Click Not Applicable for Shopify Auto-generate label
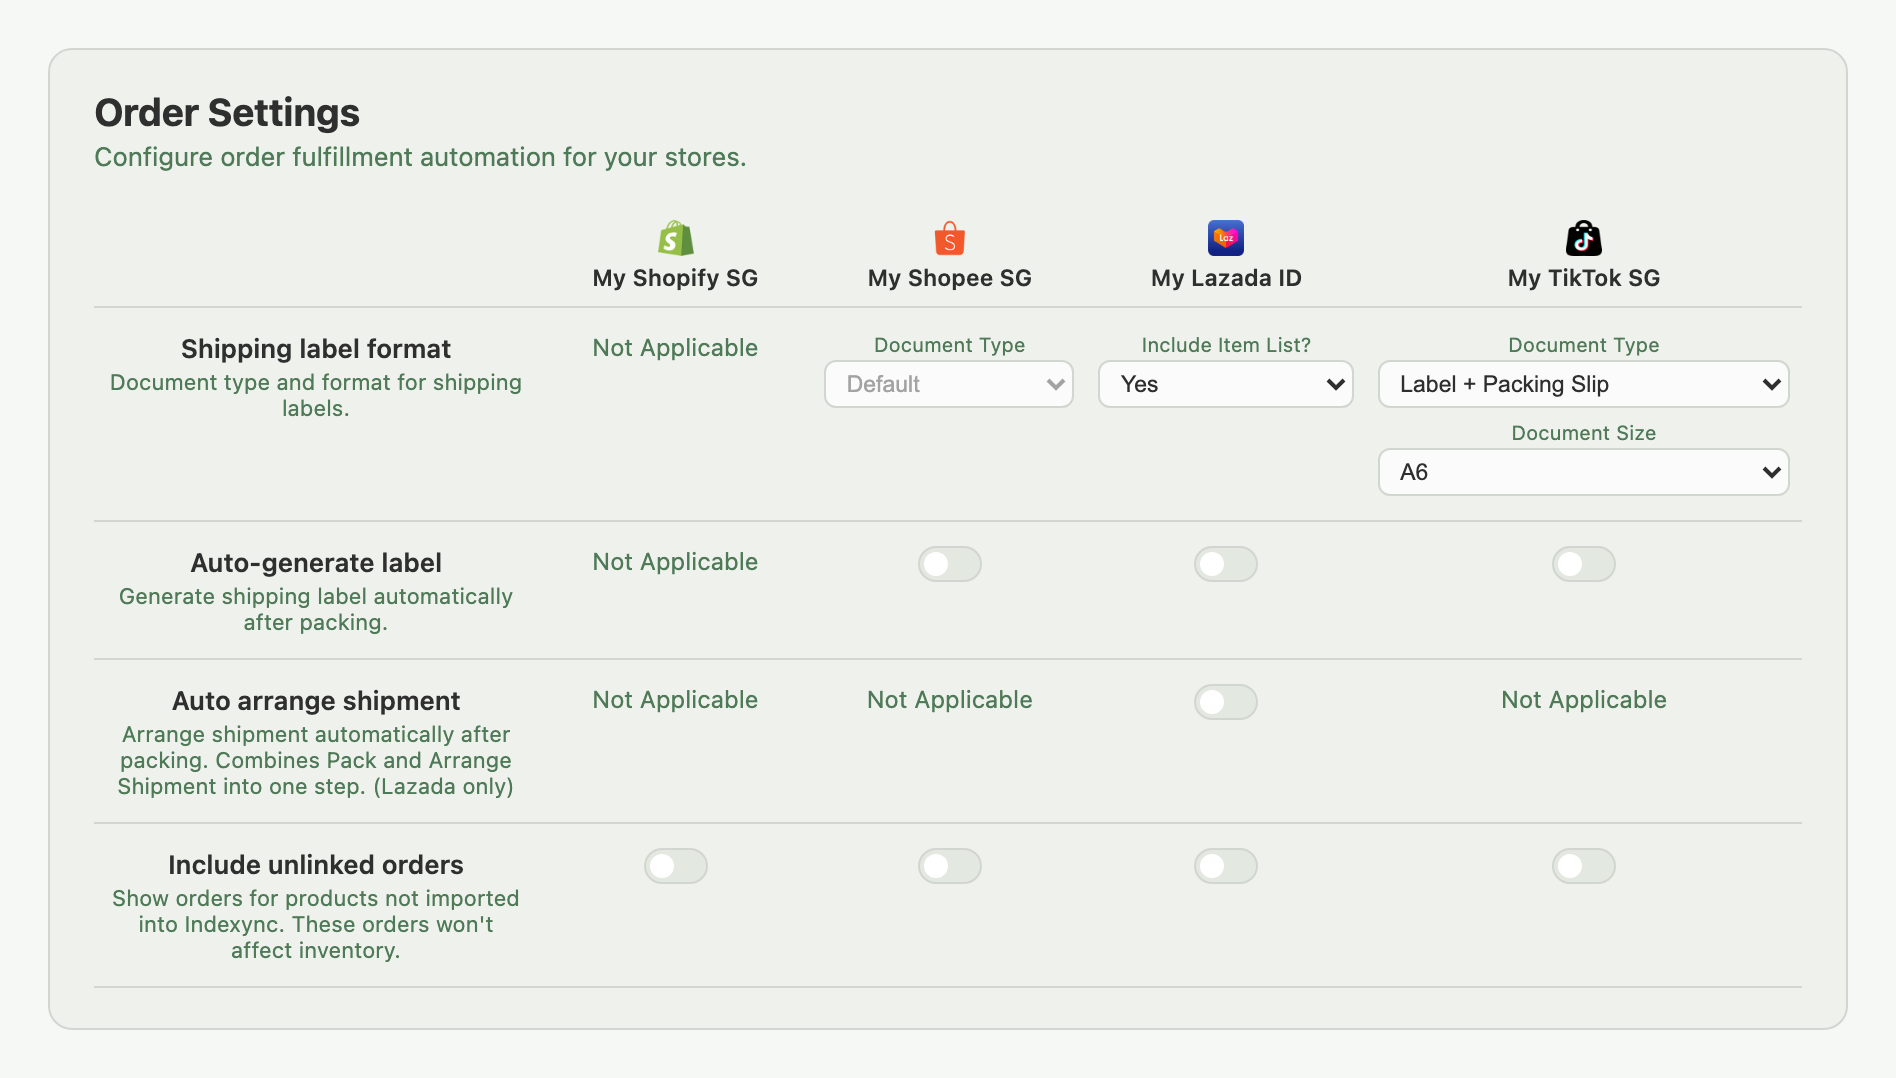This screenshot has height=1078, width=1896. pyautogui.click(x=675, y=562)
